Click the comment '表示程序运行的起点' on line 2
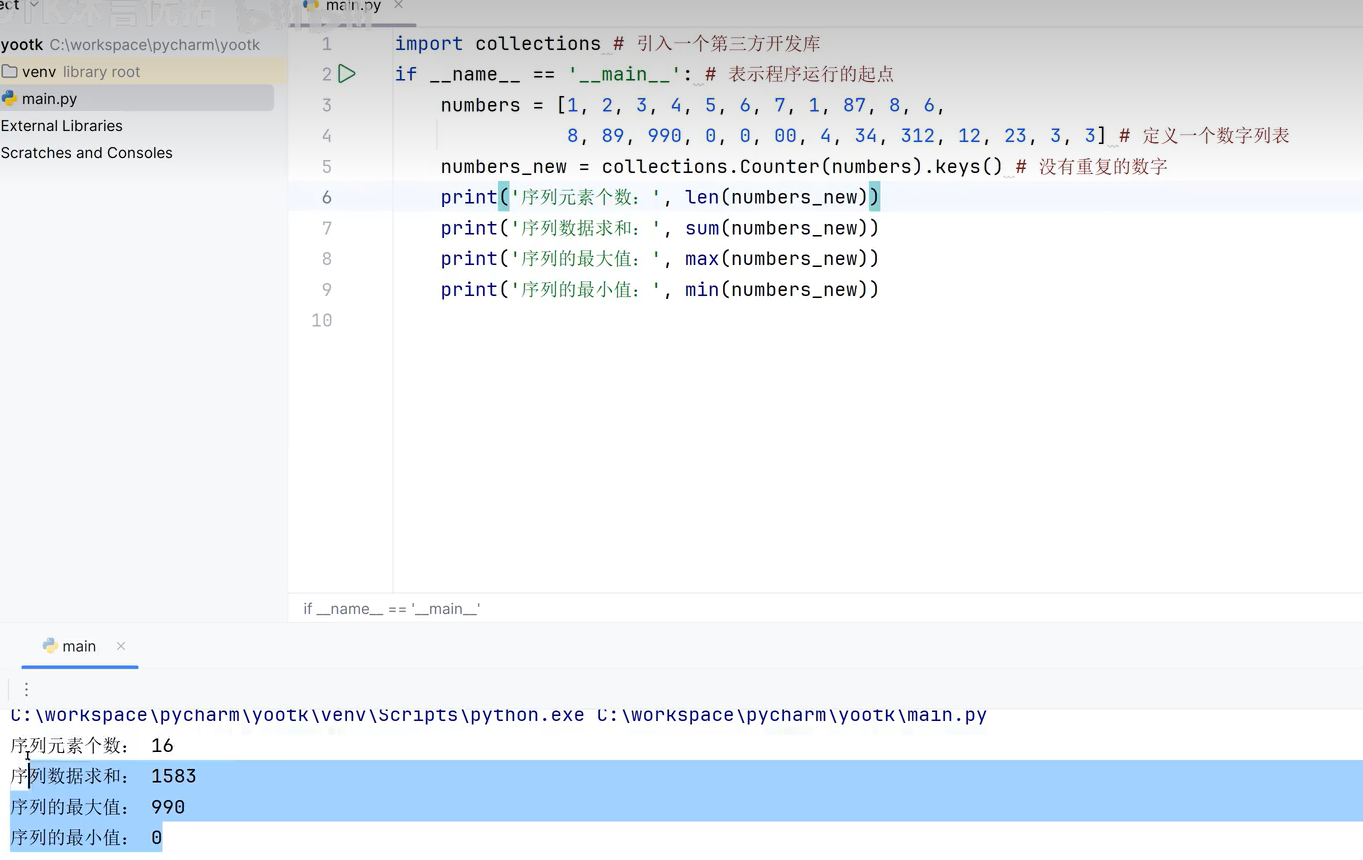Image resolution: width=1363 pixels, height=860 pixels. pyautogui.click(x=811, y=75)
